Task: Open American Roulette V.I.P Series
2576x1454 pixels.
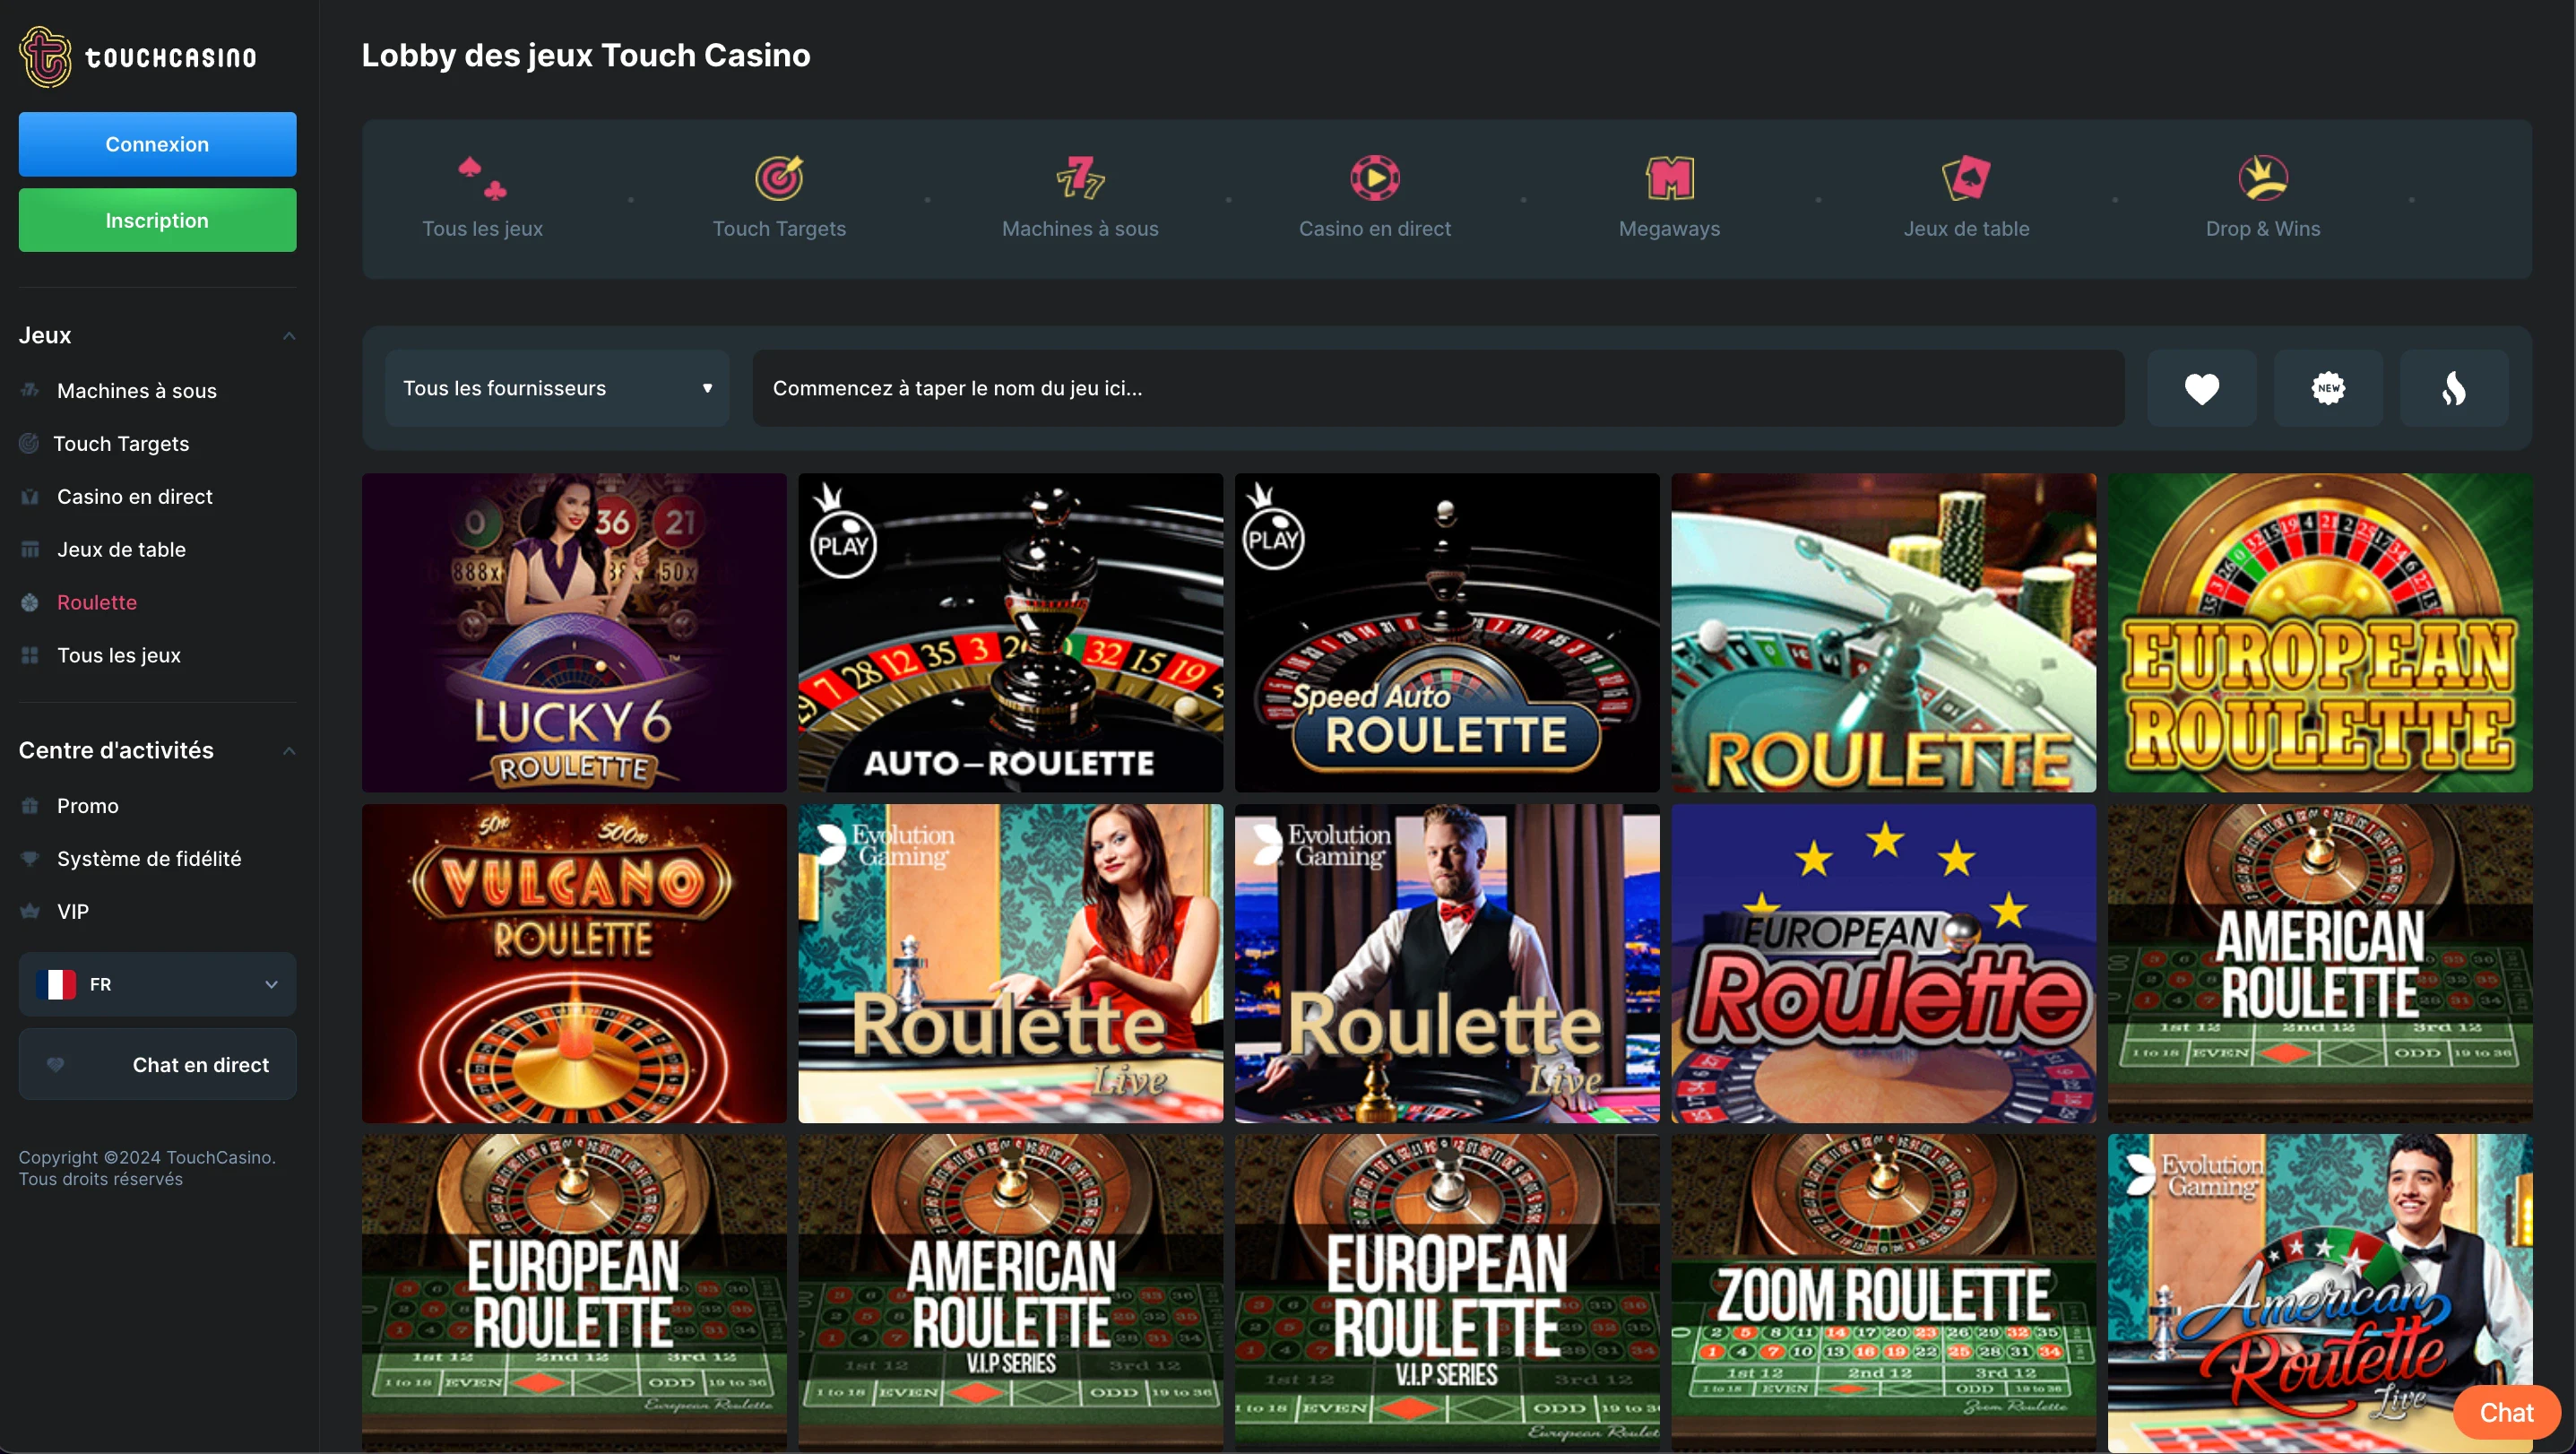Action: [1010, 1293]
